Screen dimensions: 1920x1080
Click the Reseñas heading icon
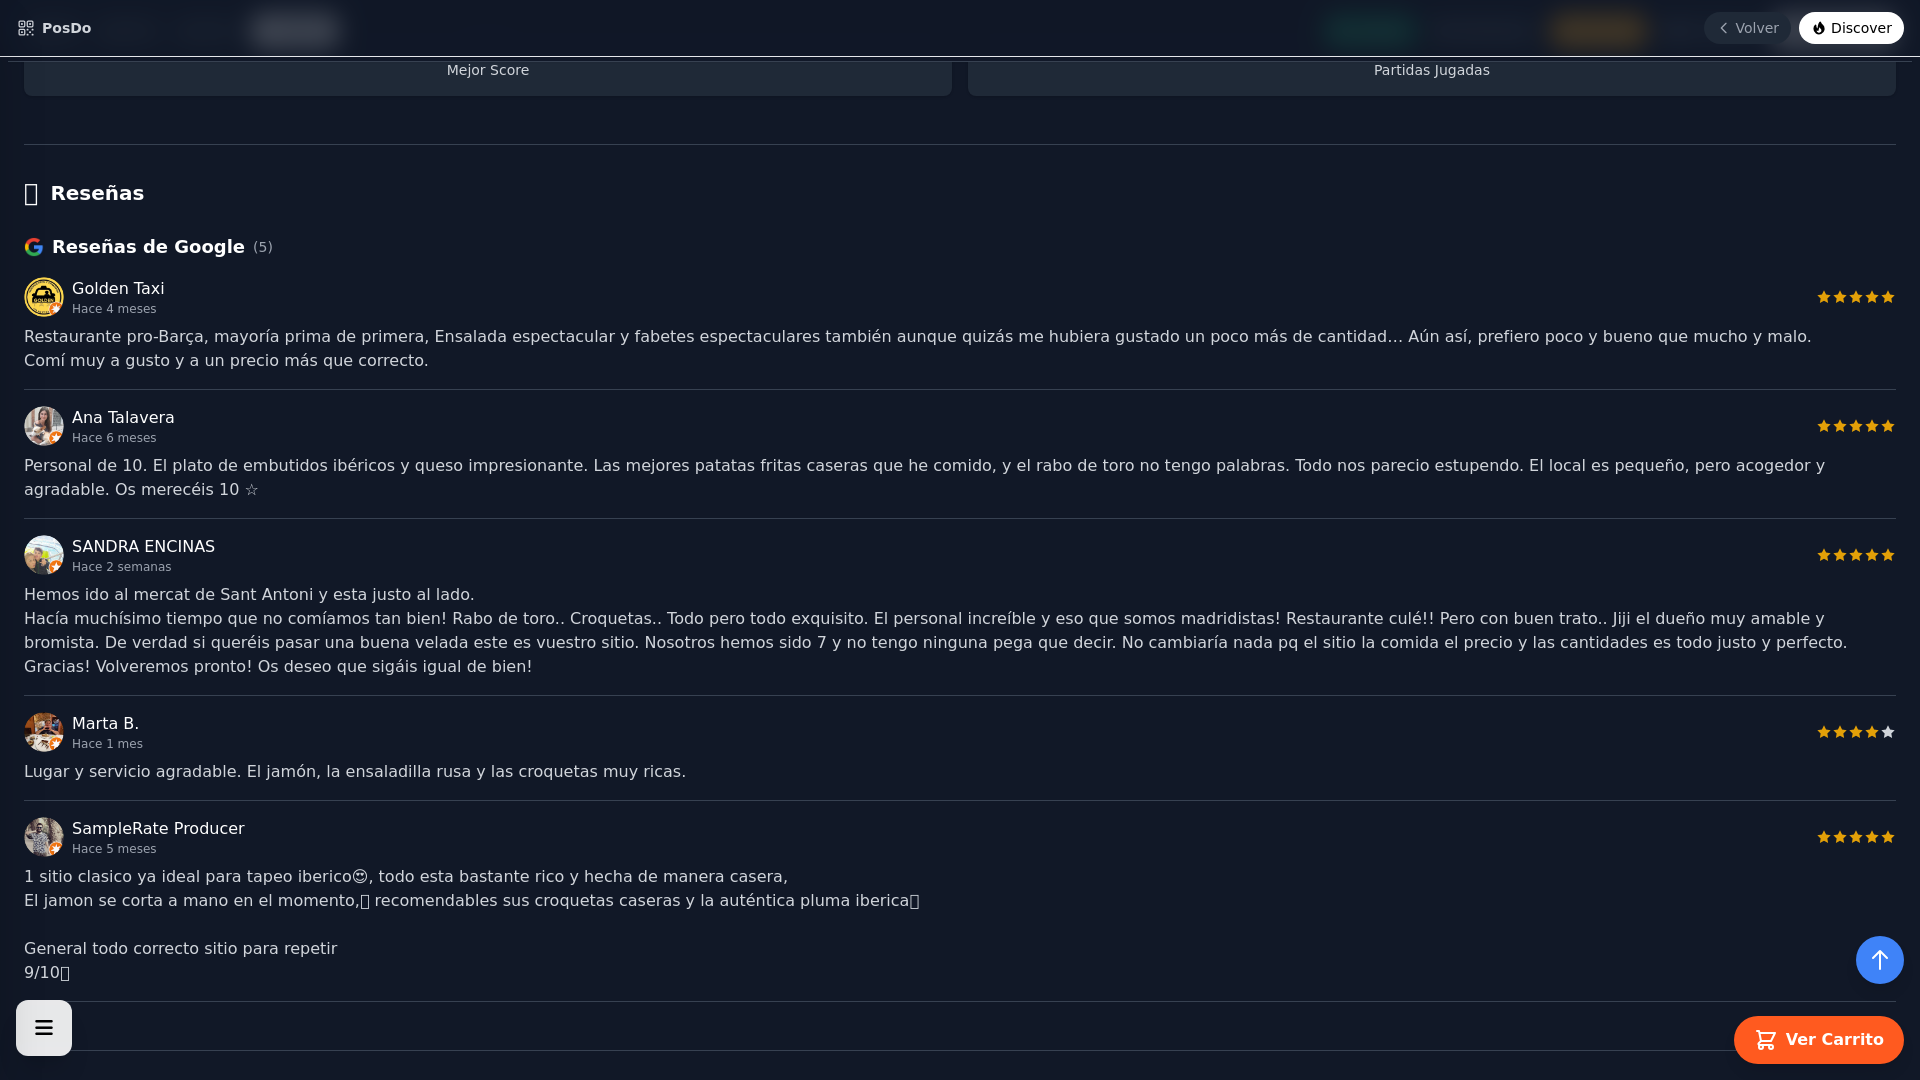click(x=31, y=194)
